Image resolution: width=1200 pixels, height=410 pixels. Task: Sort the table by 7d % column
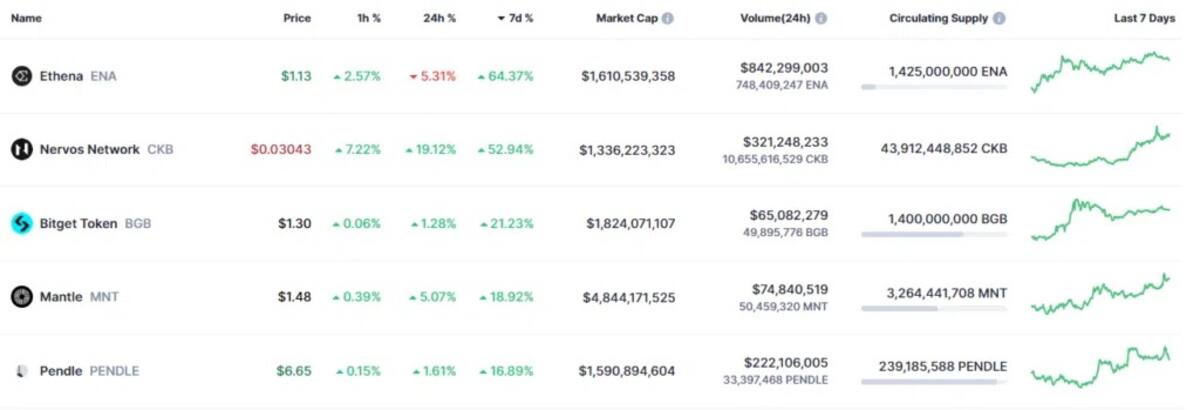click(x=515, y=18)
